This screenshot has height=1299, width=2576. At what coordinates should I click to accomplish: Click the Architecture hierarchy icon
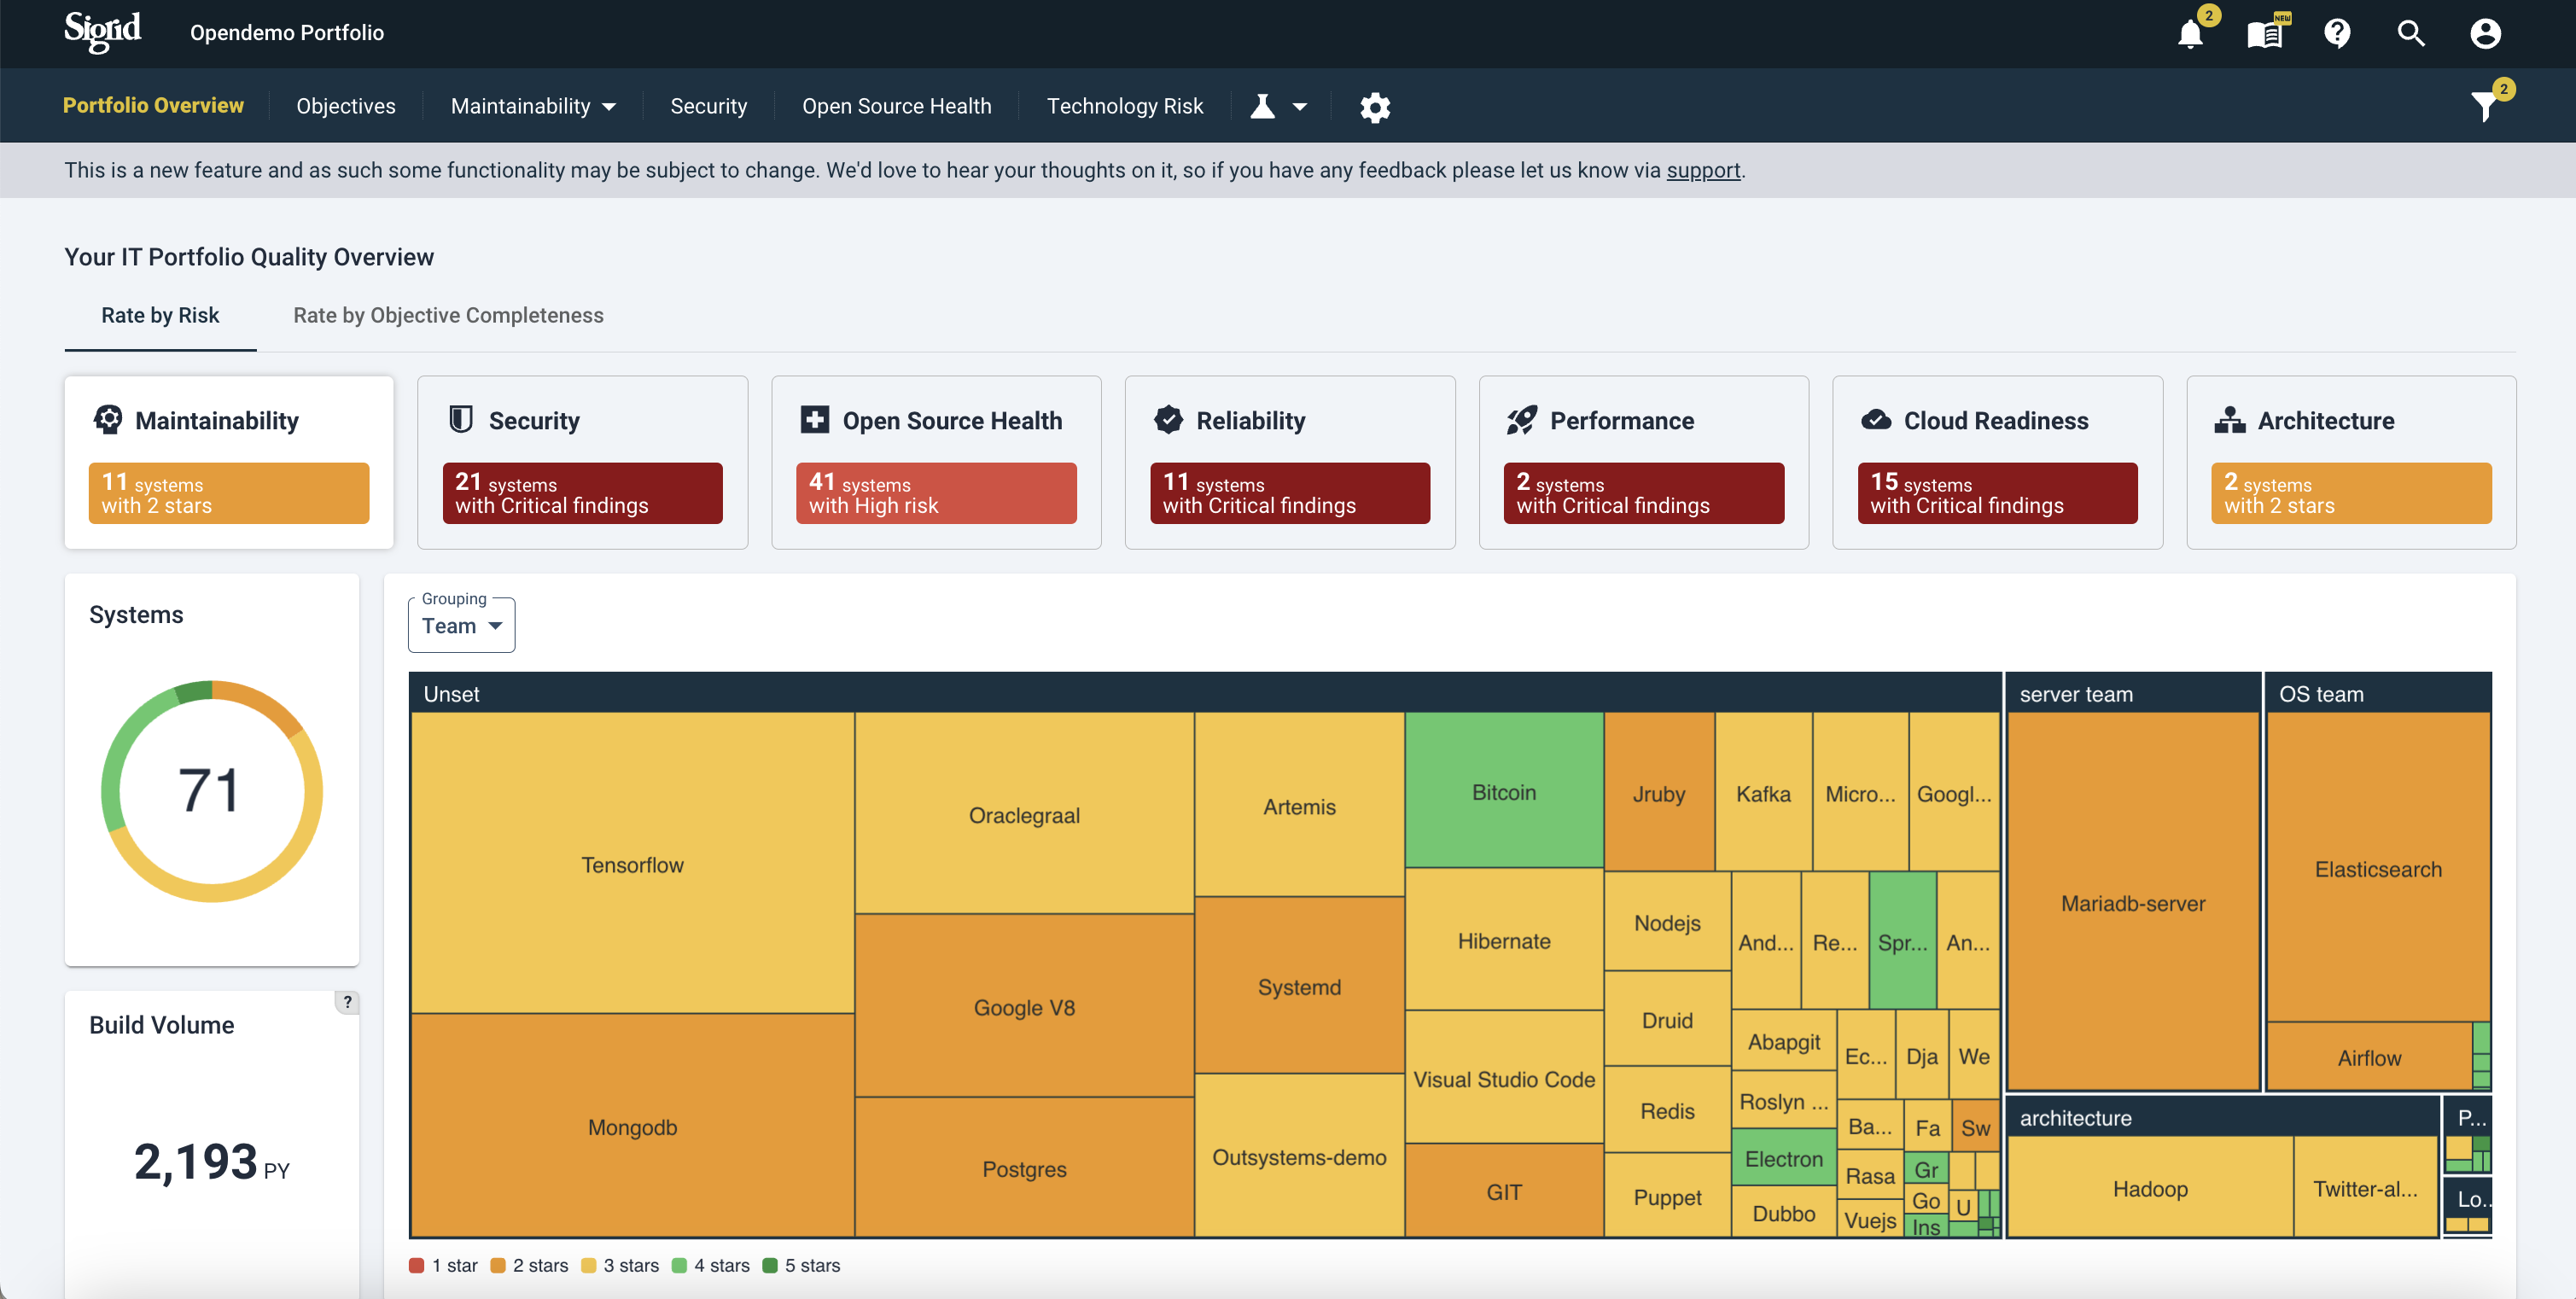tap(2230, 420)
